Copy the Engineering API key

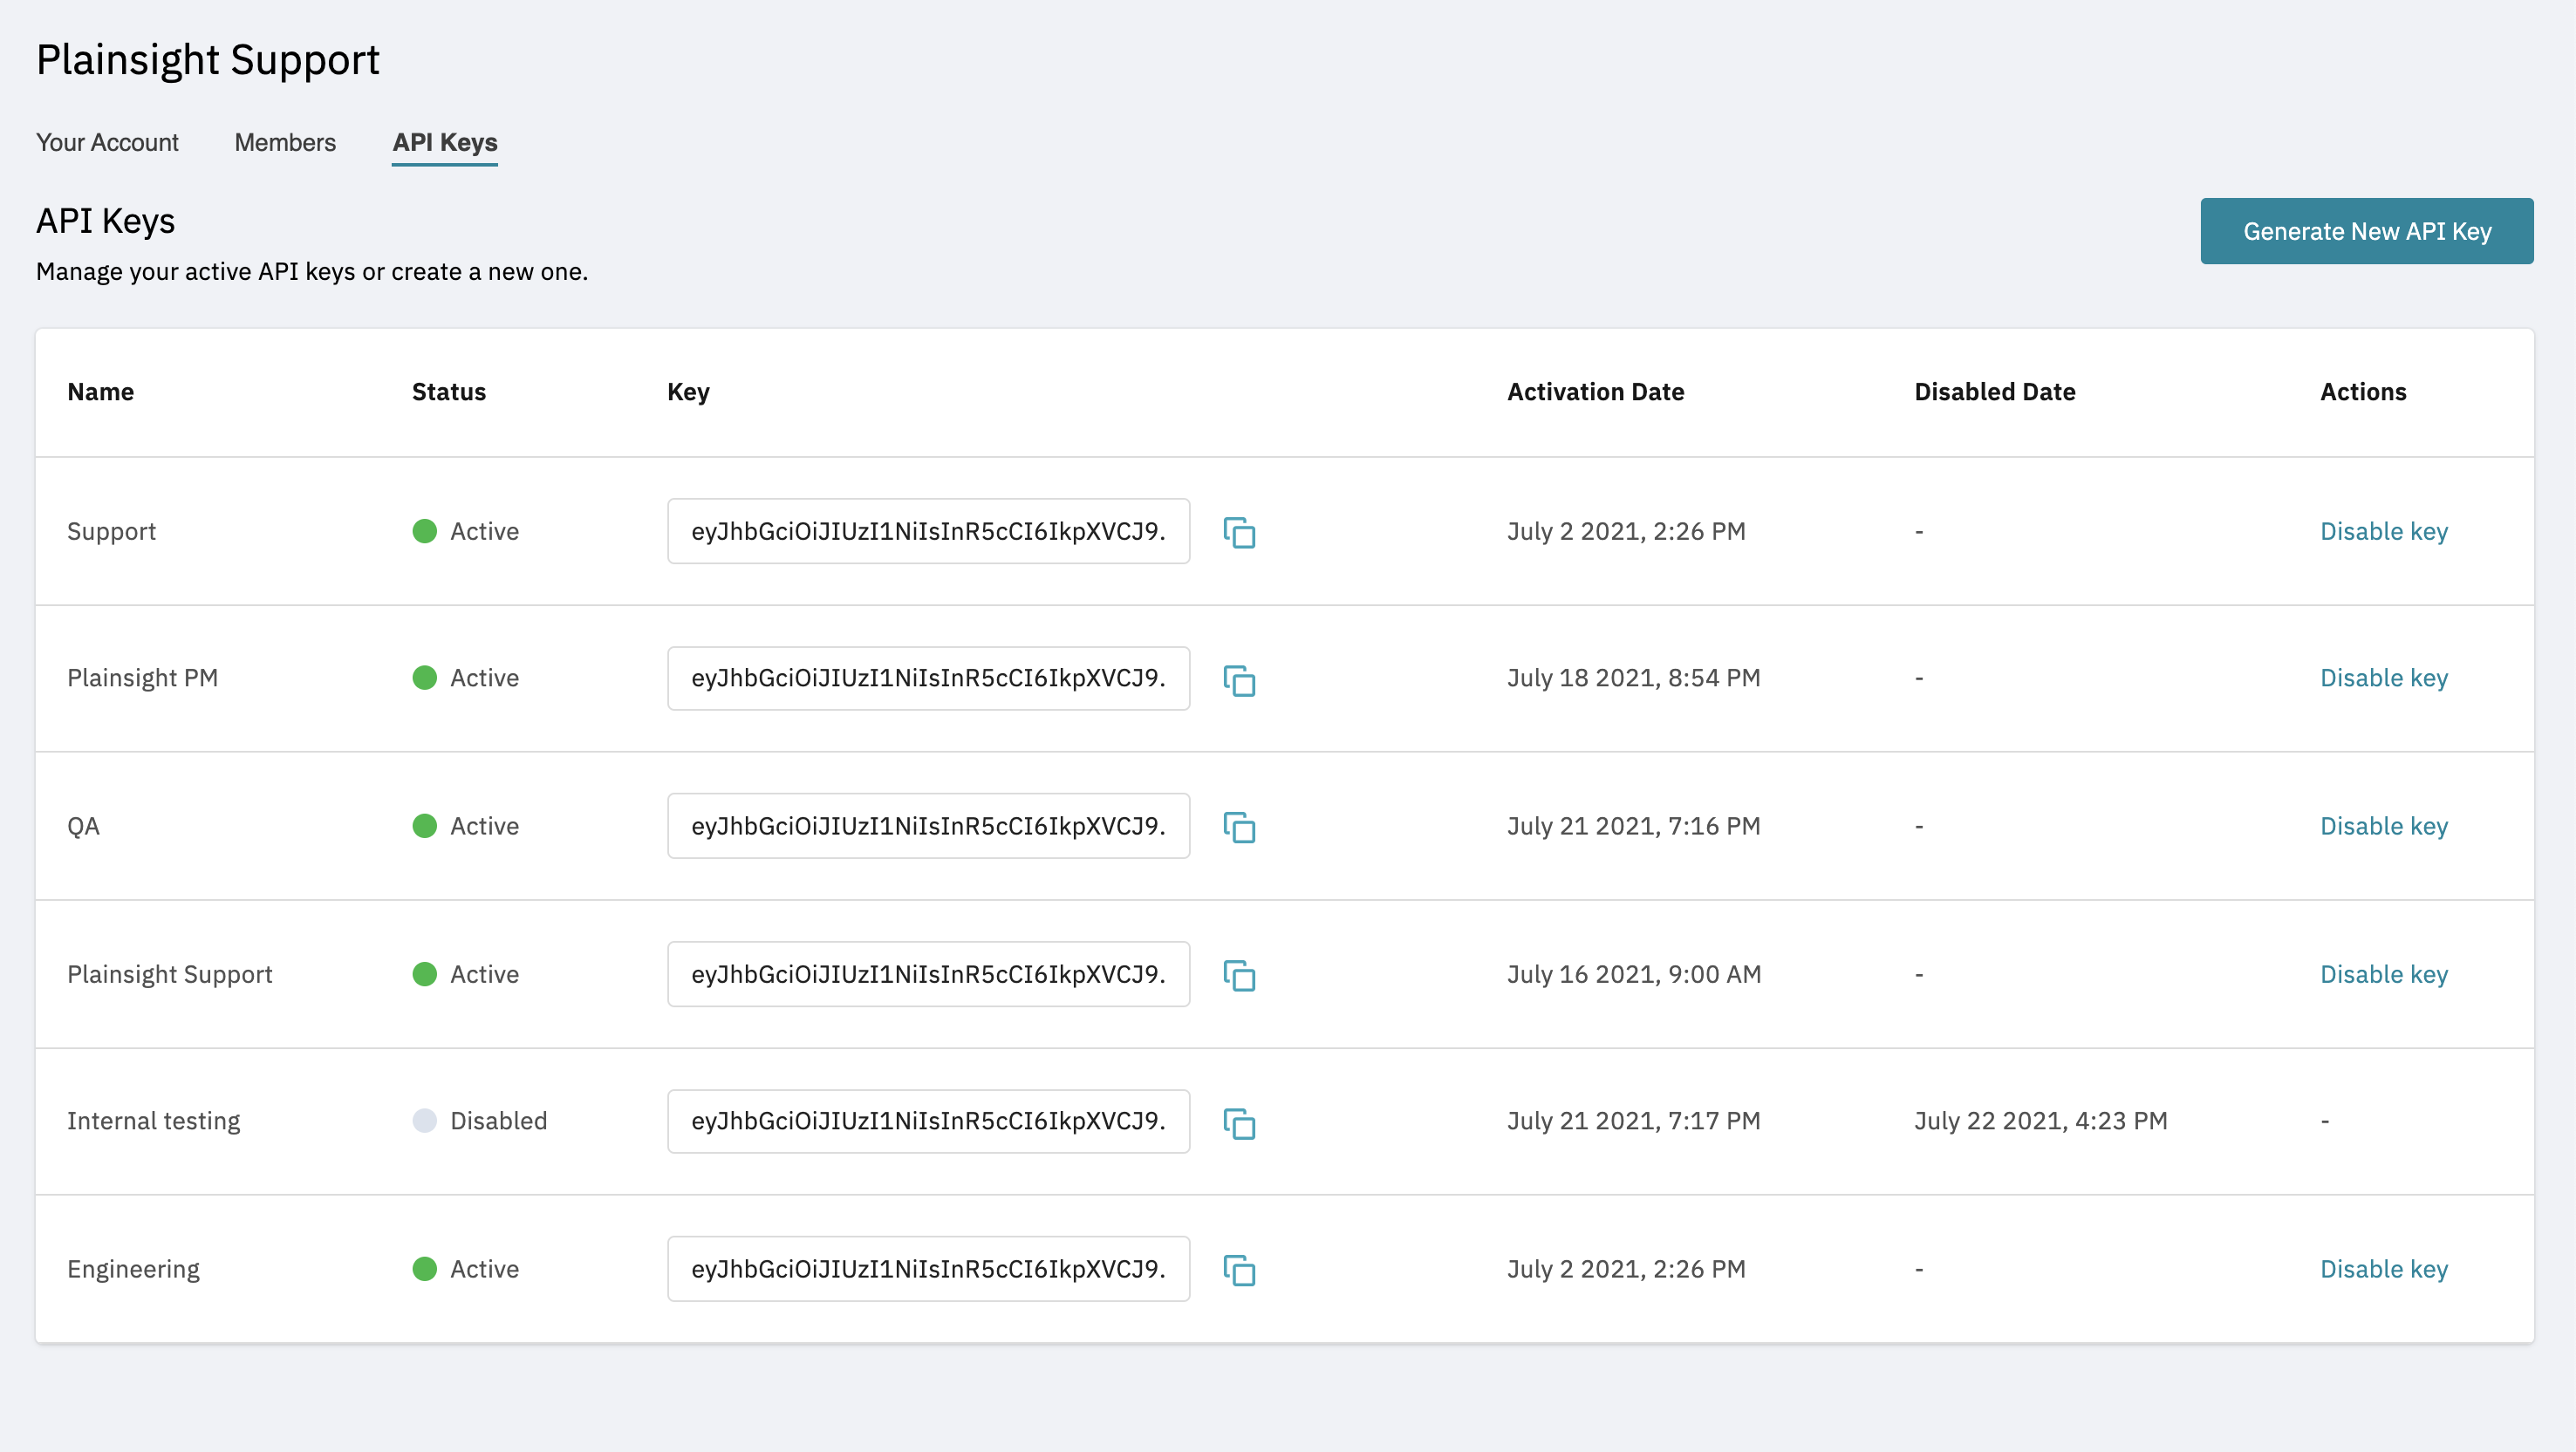pyautogui.click(x=1239, y=1270)
